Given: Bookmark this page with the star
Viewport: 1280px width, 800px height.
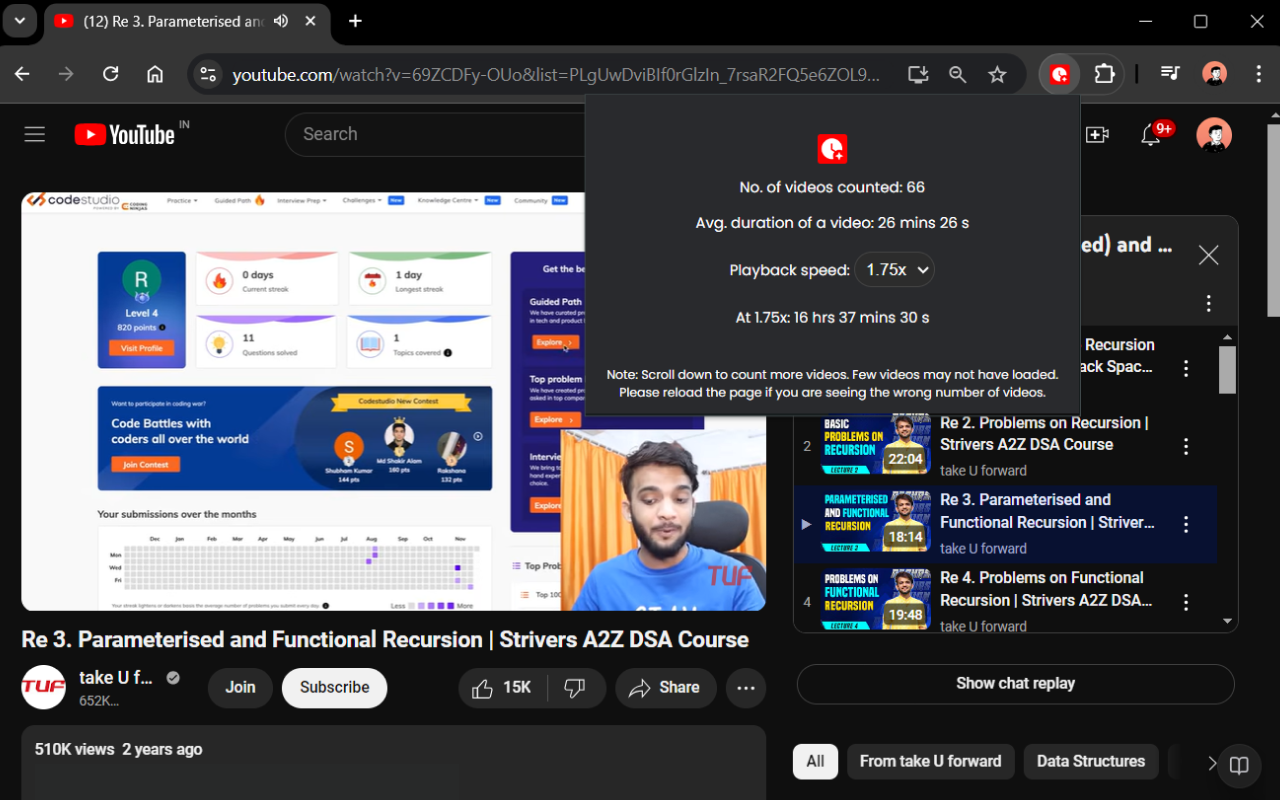Looking at the screenshot, I should coord(997,74).
